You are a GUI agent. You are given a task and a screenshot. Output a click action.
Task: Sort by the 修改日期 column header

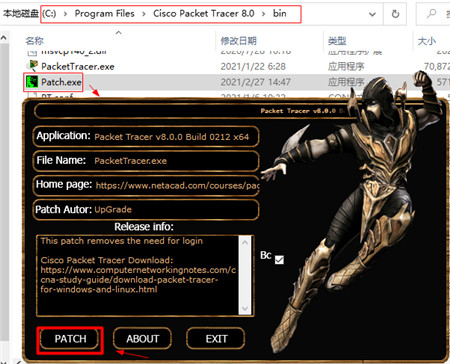(x=239, y=41)
